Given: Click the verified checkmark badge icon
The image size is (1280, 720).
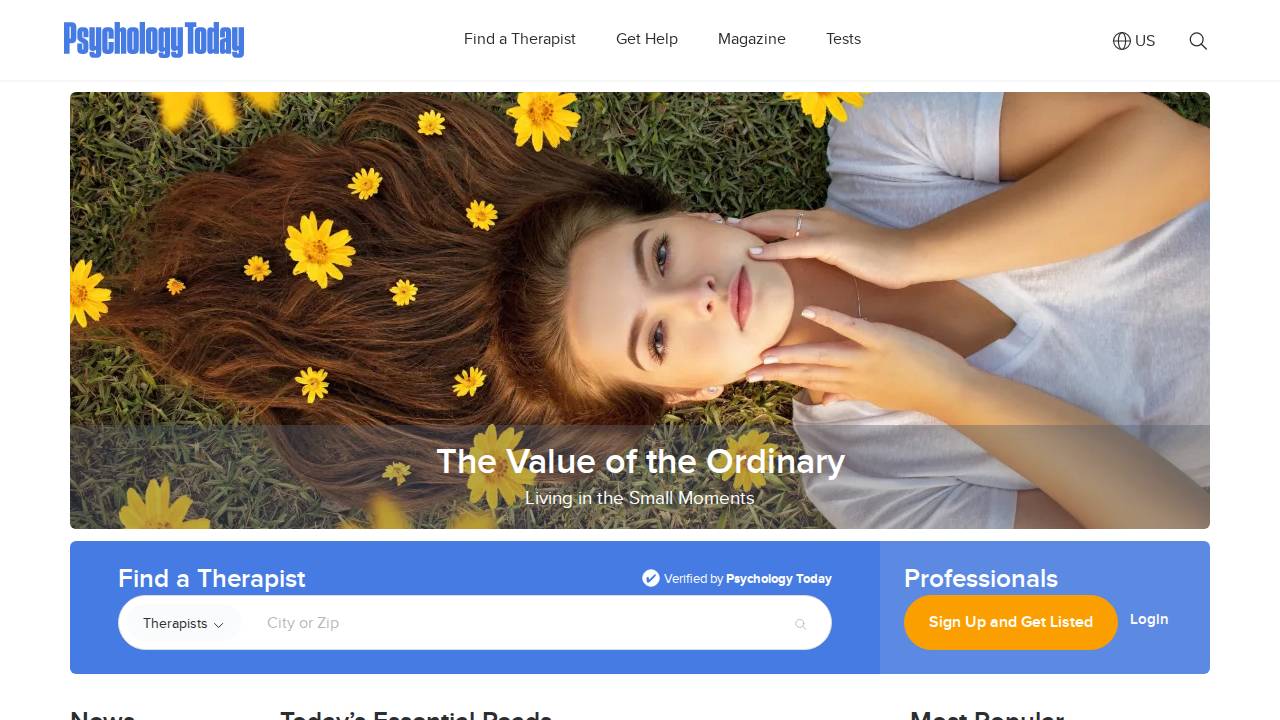Looking at the screenshot, I should pyautogui.click(x=651, y=578).
